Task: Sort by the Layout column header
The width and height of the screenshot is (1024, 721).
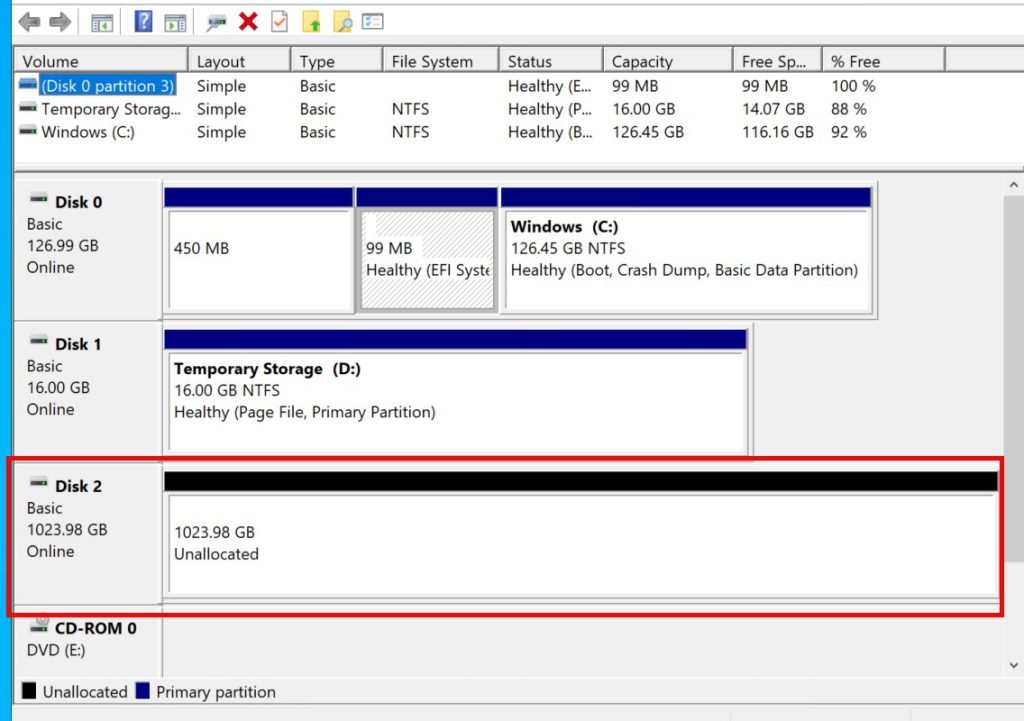Action: pos(240,61)
